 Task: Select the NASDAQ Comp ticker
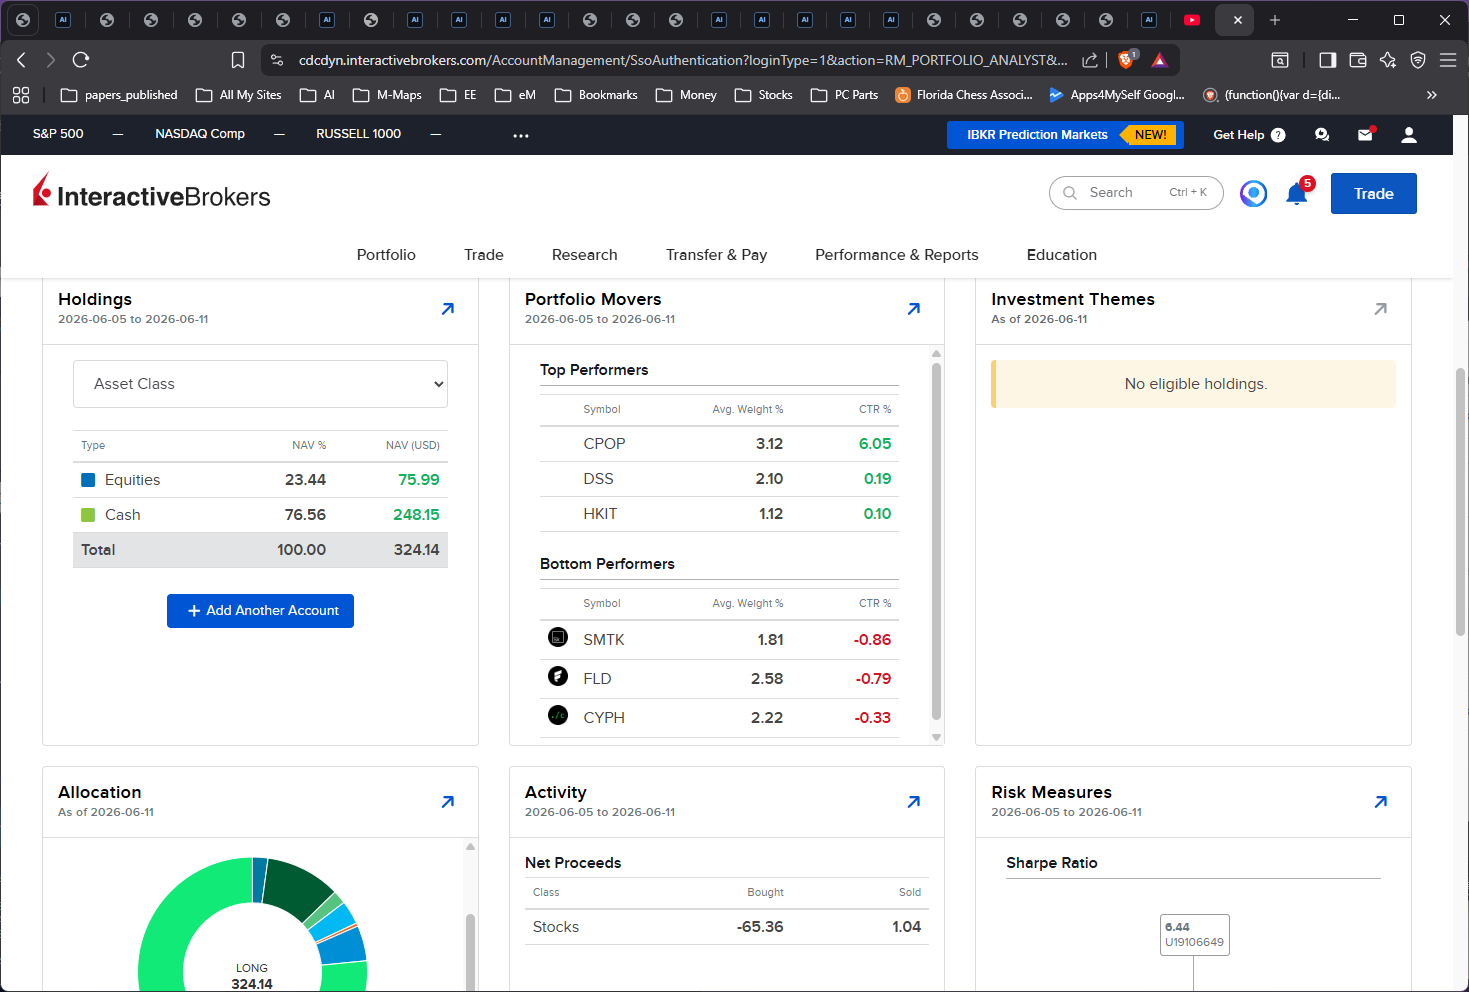point(200,134)
